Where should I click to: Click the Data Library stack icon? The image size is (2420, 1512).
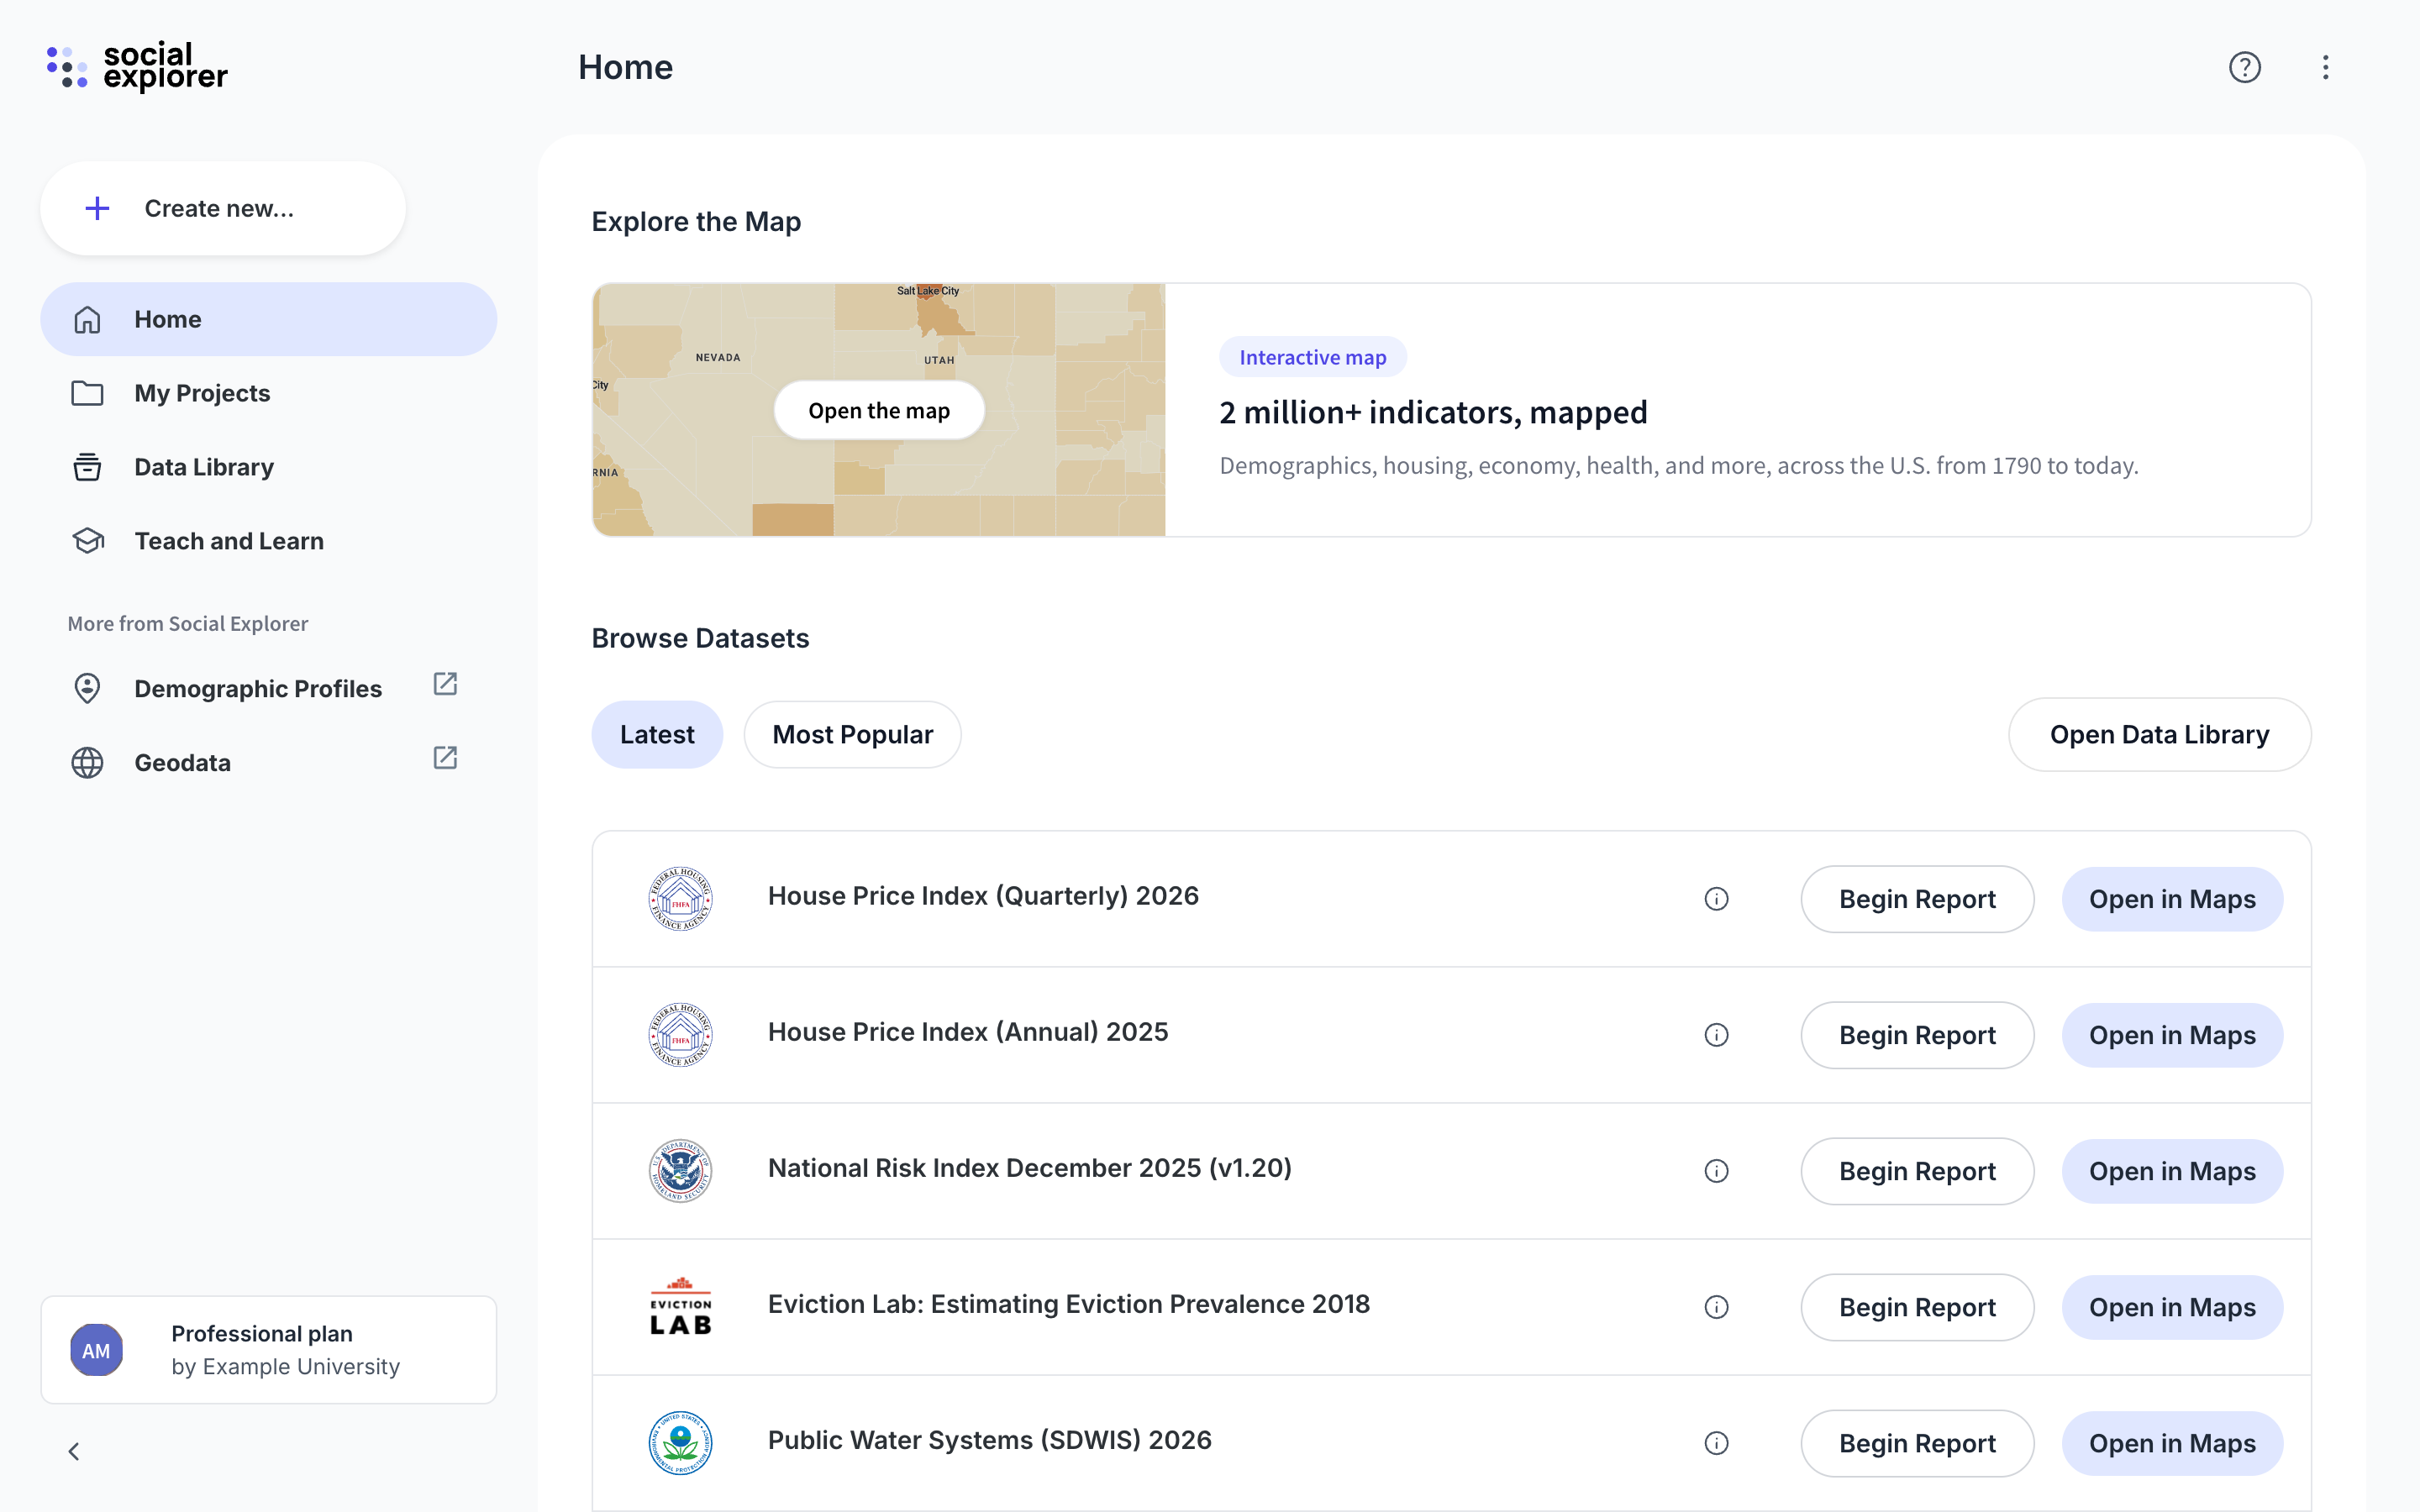point(87,467)
